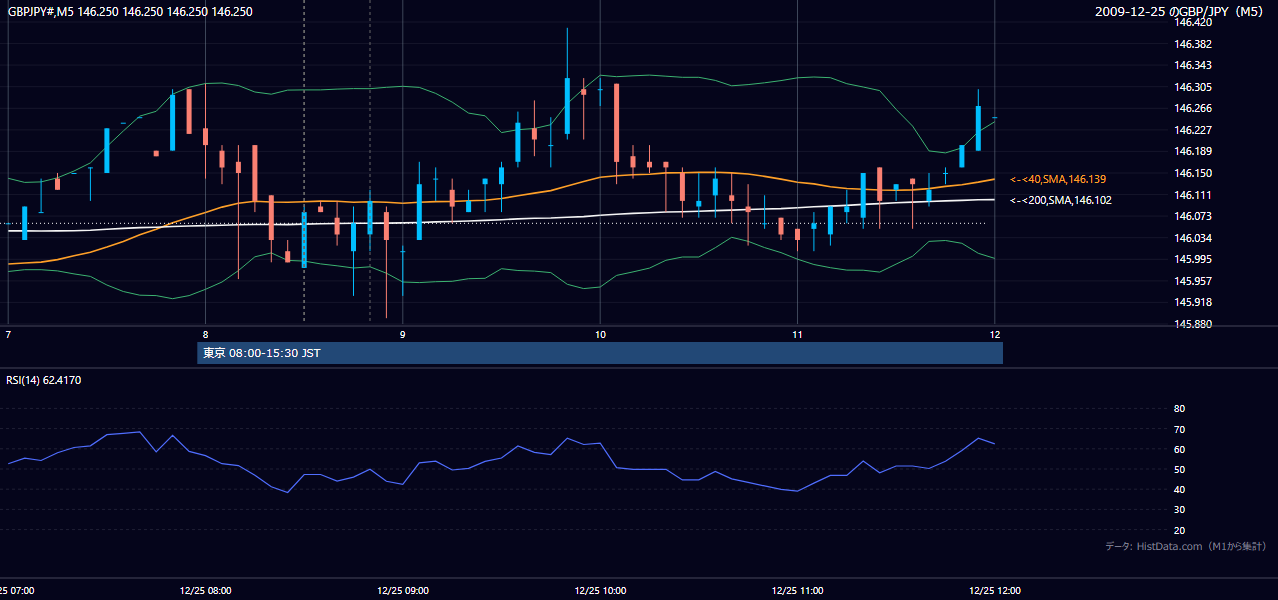
Task: Select the hour 10 label under price chart
Action: tap(600, 334)
